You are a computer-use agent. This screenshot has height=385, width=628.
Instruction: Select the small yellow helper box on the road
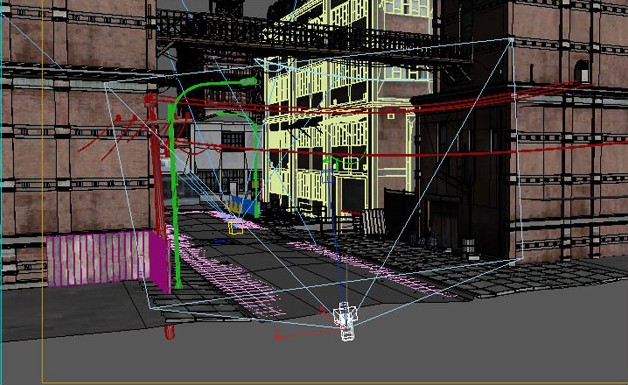point(236,227)
